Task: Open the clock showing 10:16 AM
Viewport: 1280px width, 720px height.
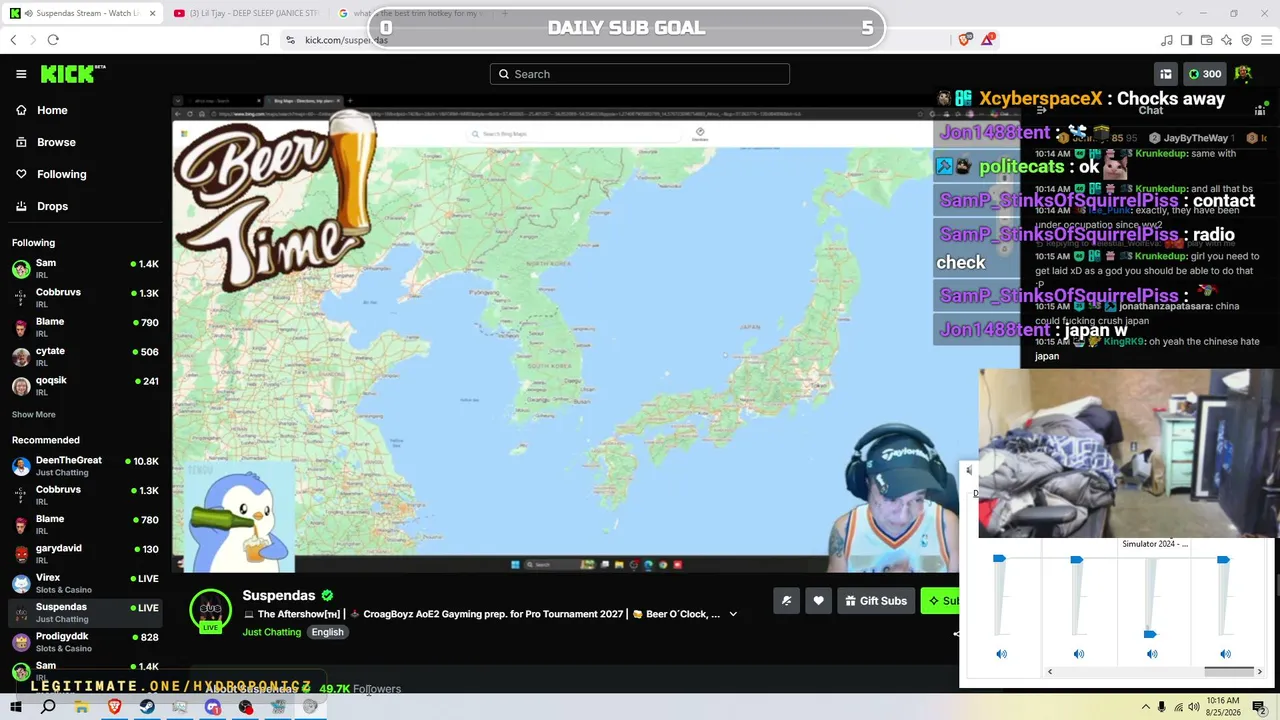Action: click(1222, 707)
